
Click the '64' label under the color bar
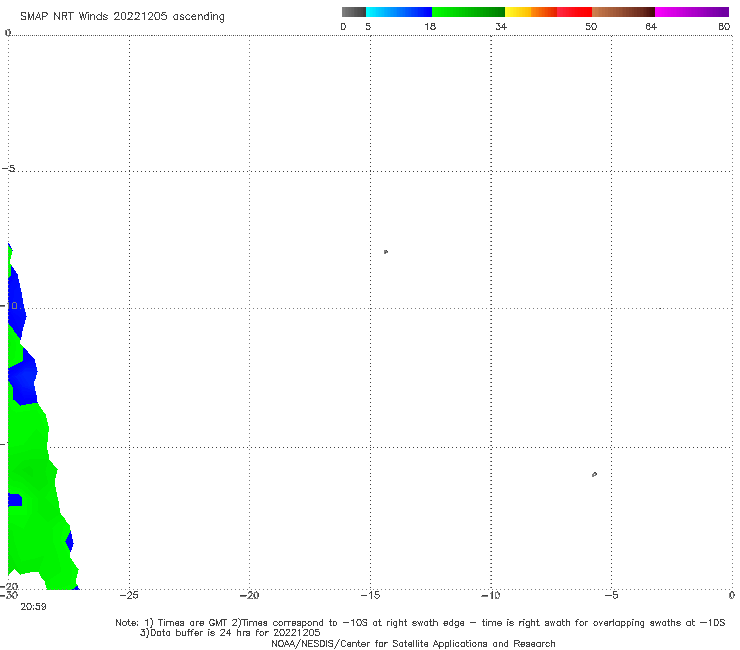click(651, 27)
